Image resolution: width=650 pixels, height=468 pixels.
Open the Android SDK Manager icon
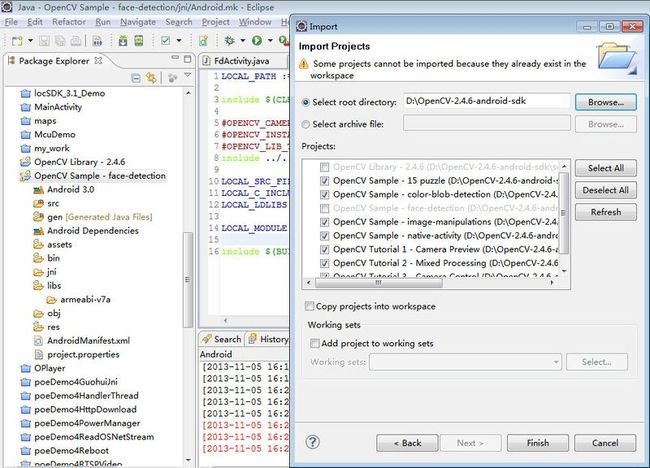[123, 41]
